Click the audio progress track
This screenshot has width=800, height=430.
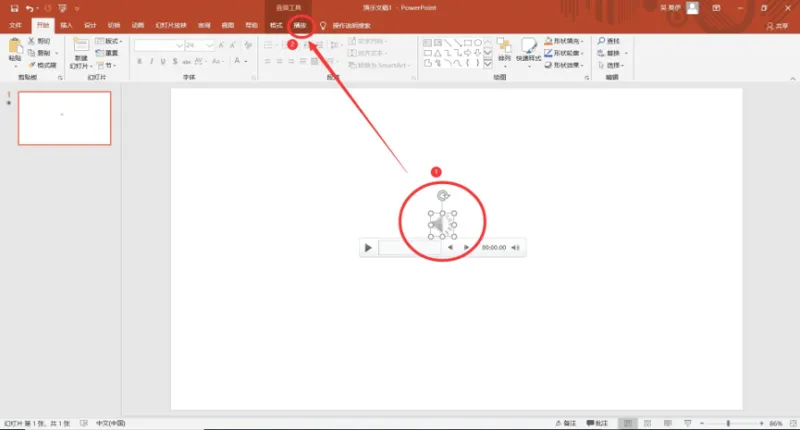click(409, 248)
